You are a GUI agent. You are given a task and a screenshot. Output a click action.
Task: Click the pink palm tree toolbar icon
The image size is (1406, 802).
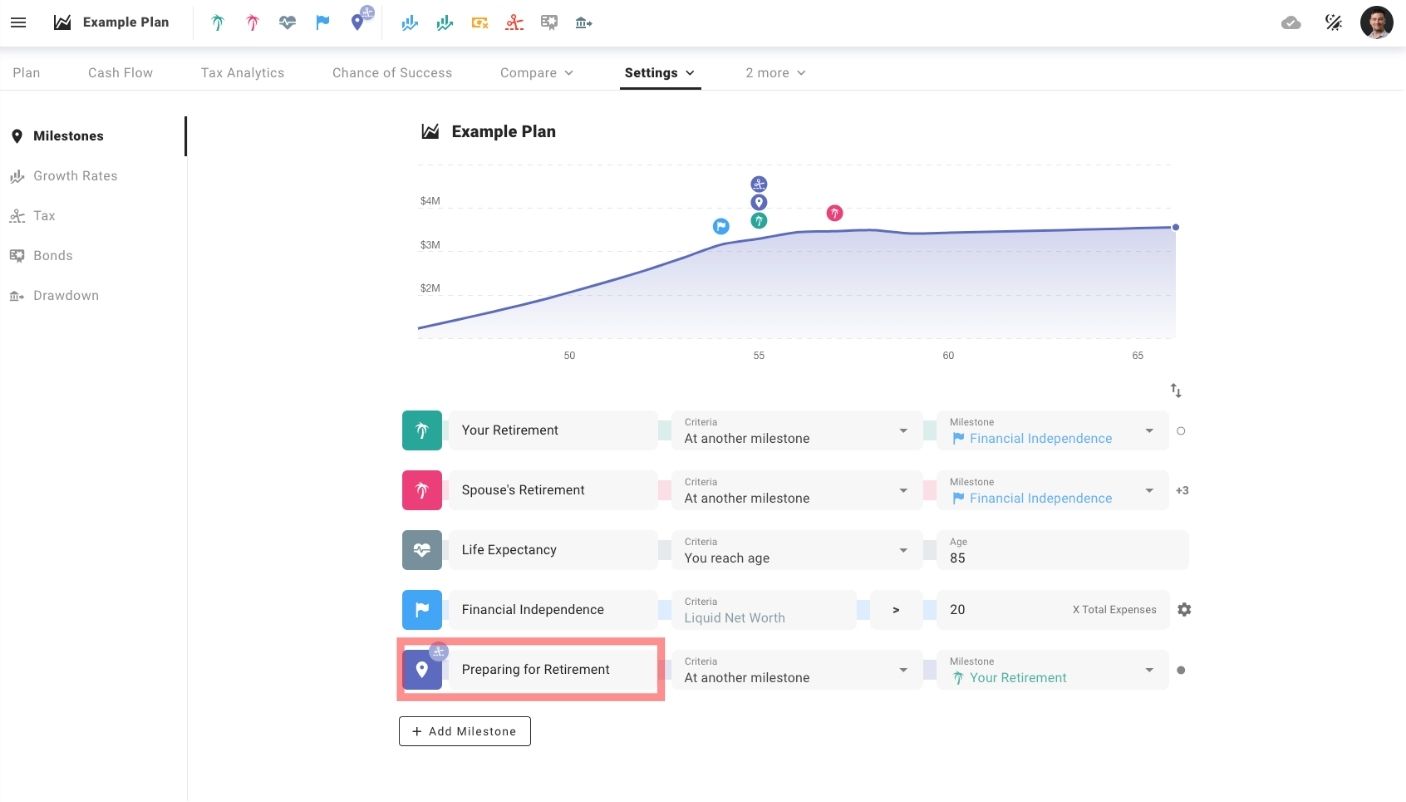(252, 22)
